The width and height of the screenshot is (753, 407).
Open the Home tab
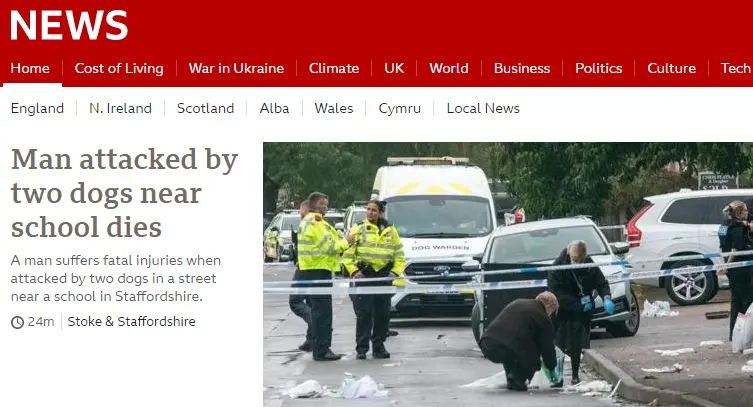pyautogui.click(x=30, y=68)
